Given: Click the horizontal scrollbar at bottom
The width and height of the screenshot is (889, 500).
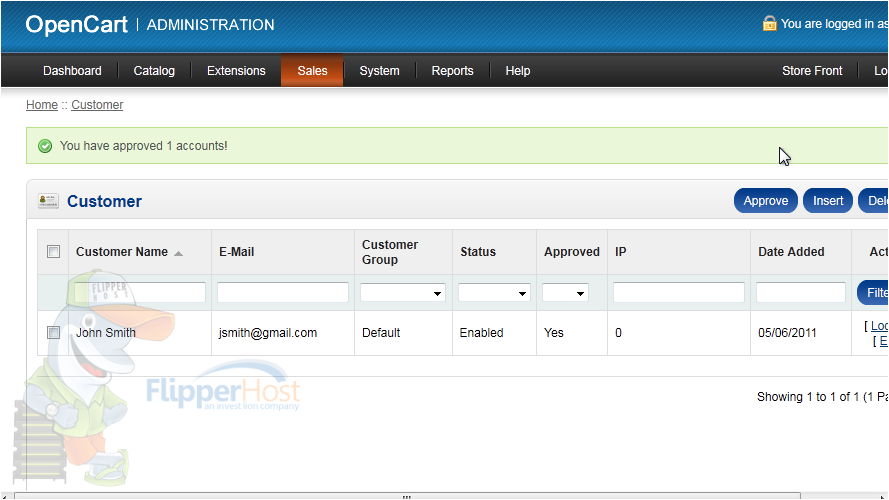Looking at the screenshot, I should tap(407, 496).
